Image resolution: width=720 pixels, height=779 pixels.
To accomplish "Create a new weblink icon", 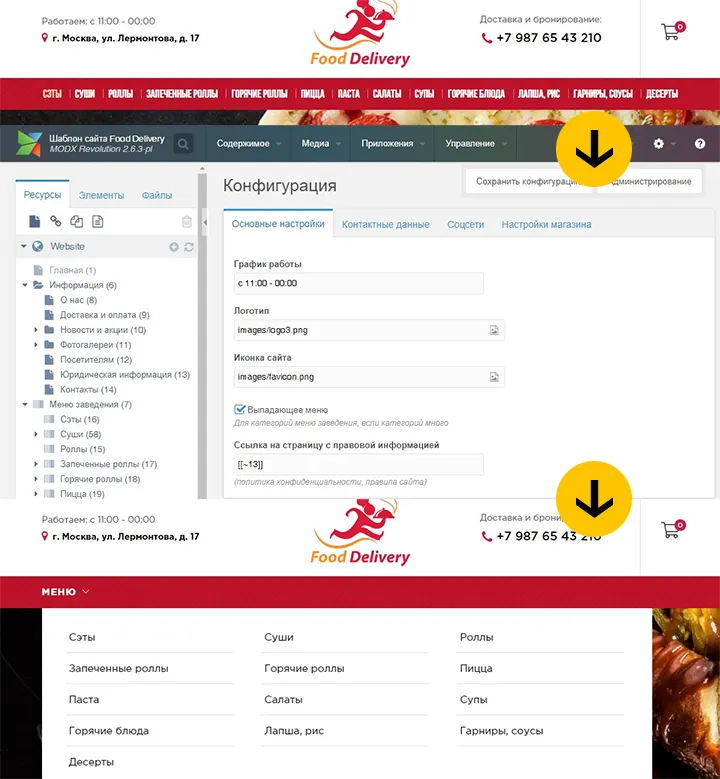I will 56,222.
